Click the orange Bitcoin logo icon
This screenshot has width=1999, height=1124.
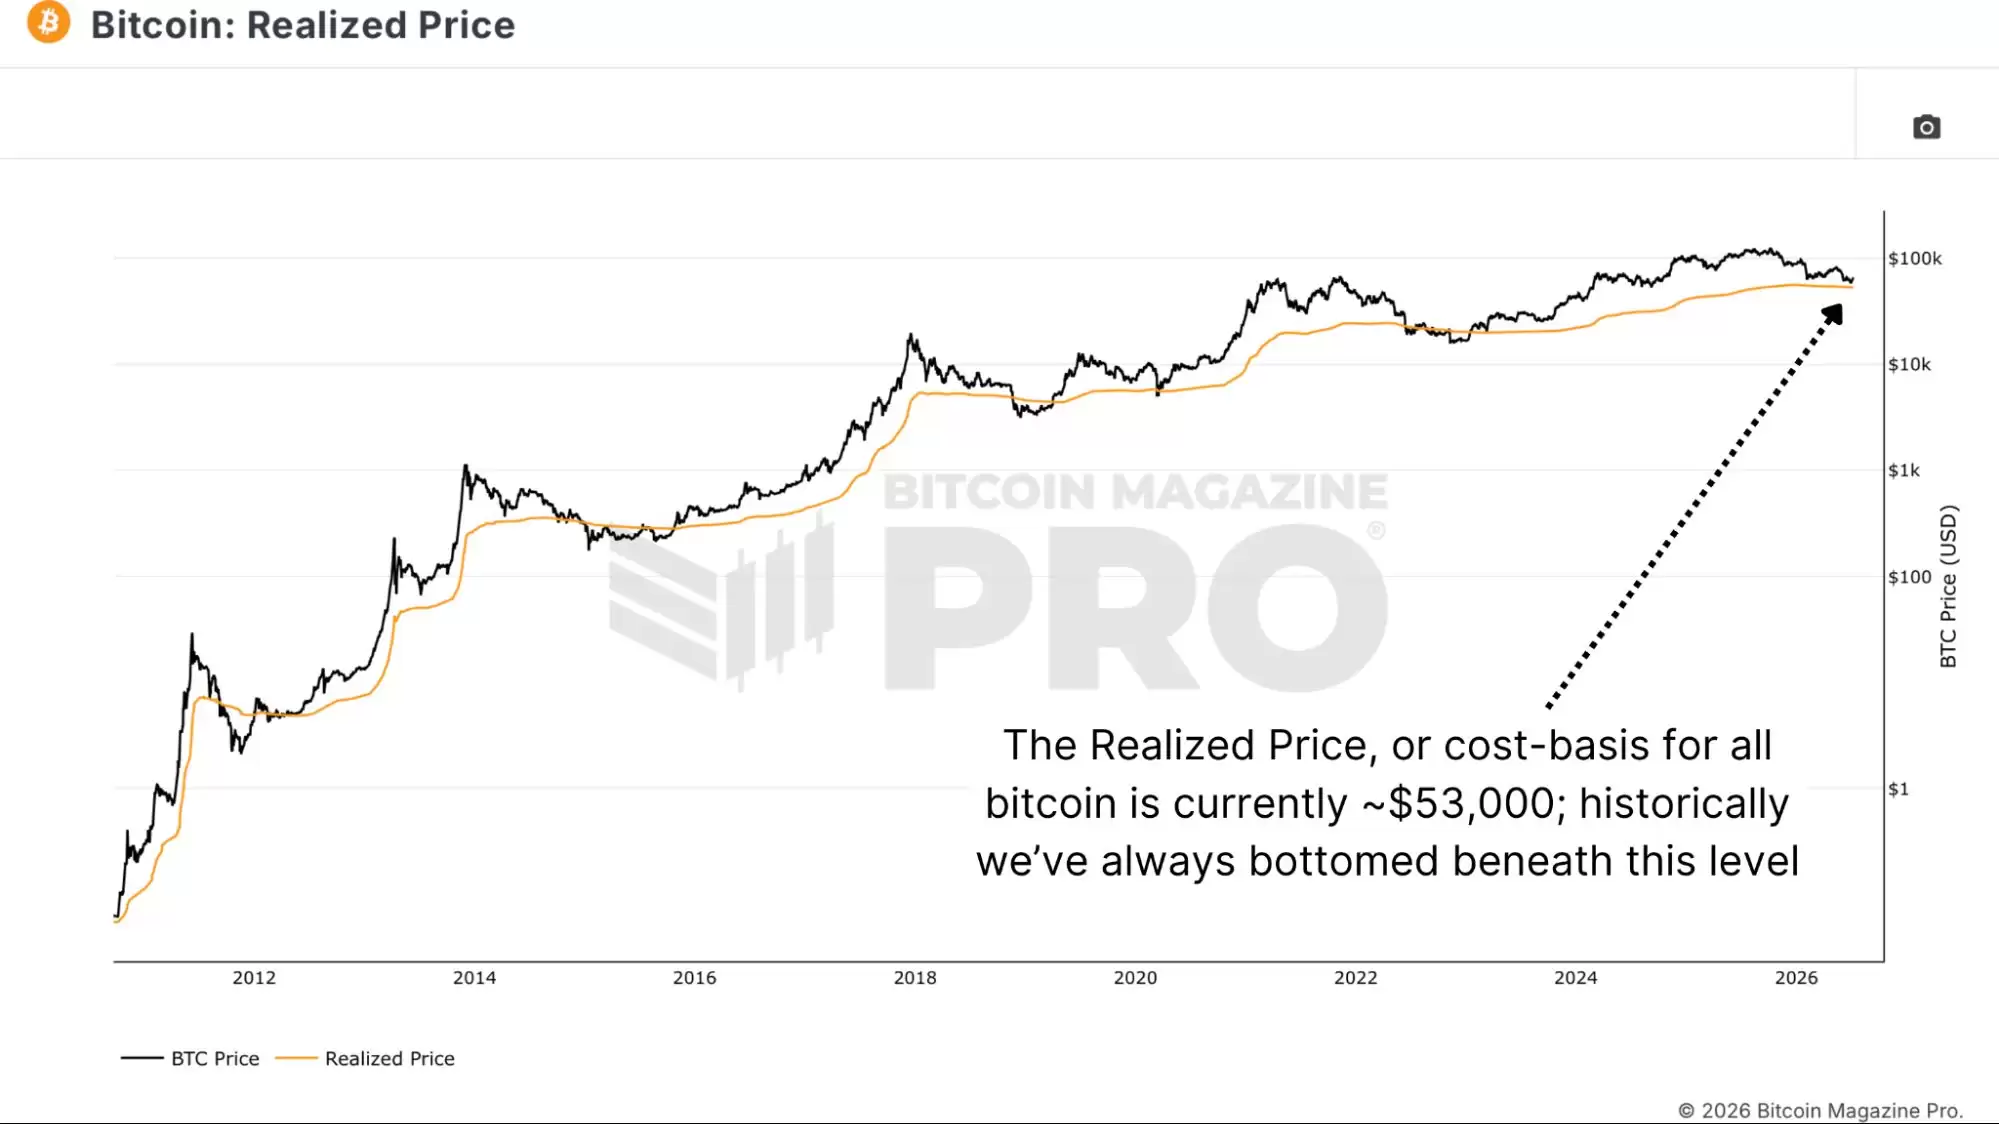coord(48,22)
